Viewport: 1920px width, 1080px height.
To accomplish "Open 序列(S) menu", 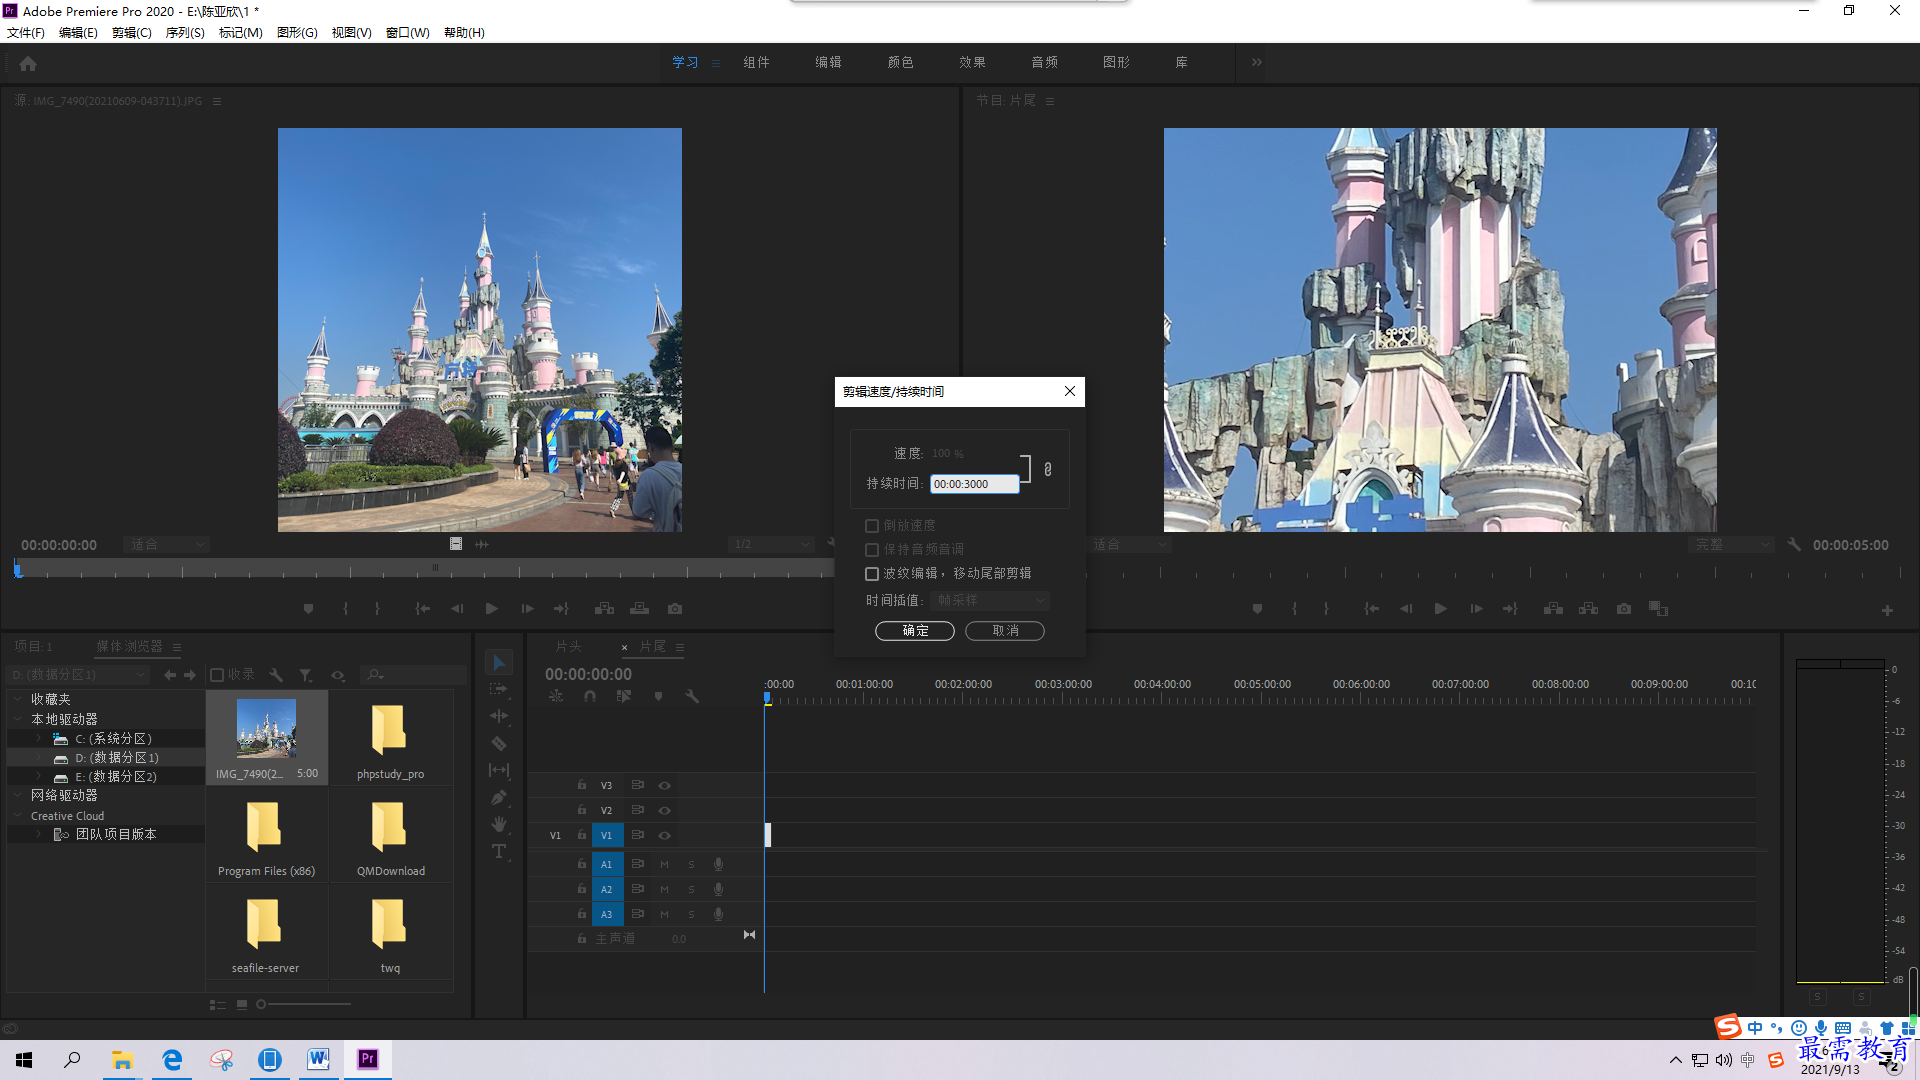I will (185, 32).
